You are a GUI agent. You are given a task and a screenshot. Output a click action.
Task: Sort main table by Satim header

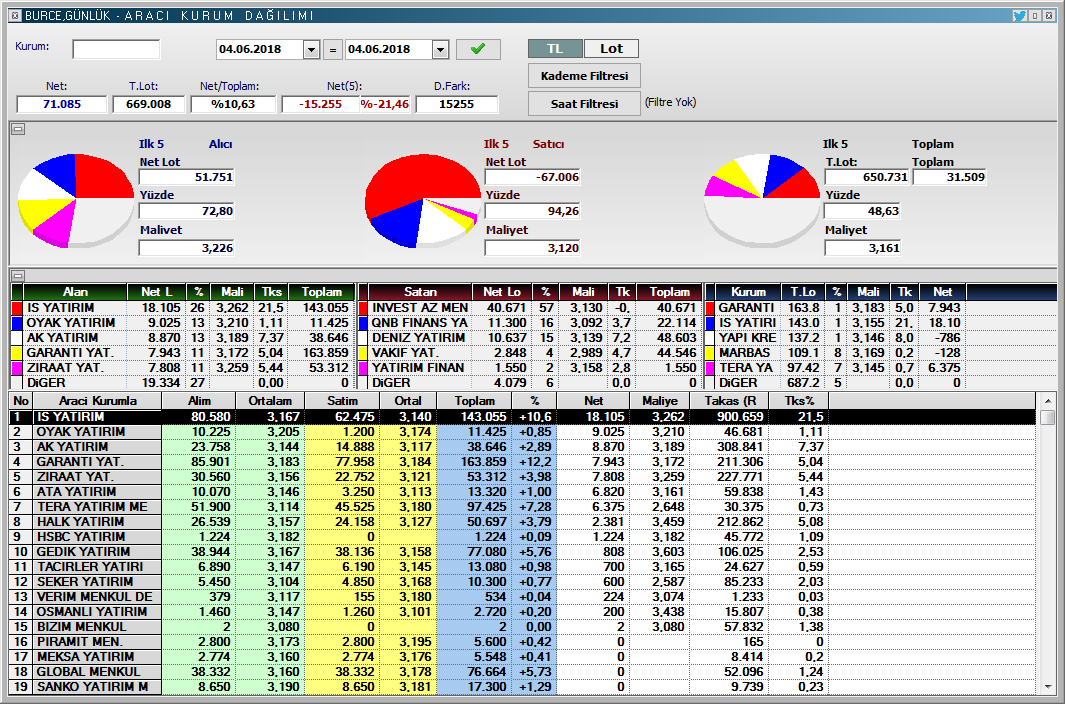pyautogui.click(x=342, y=401)
